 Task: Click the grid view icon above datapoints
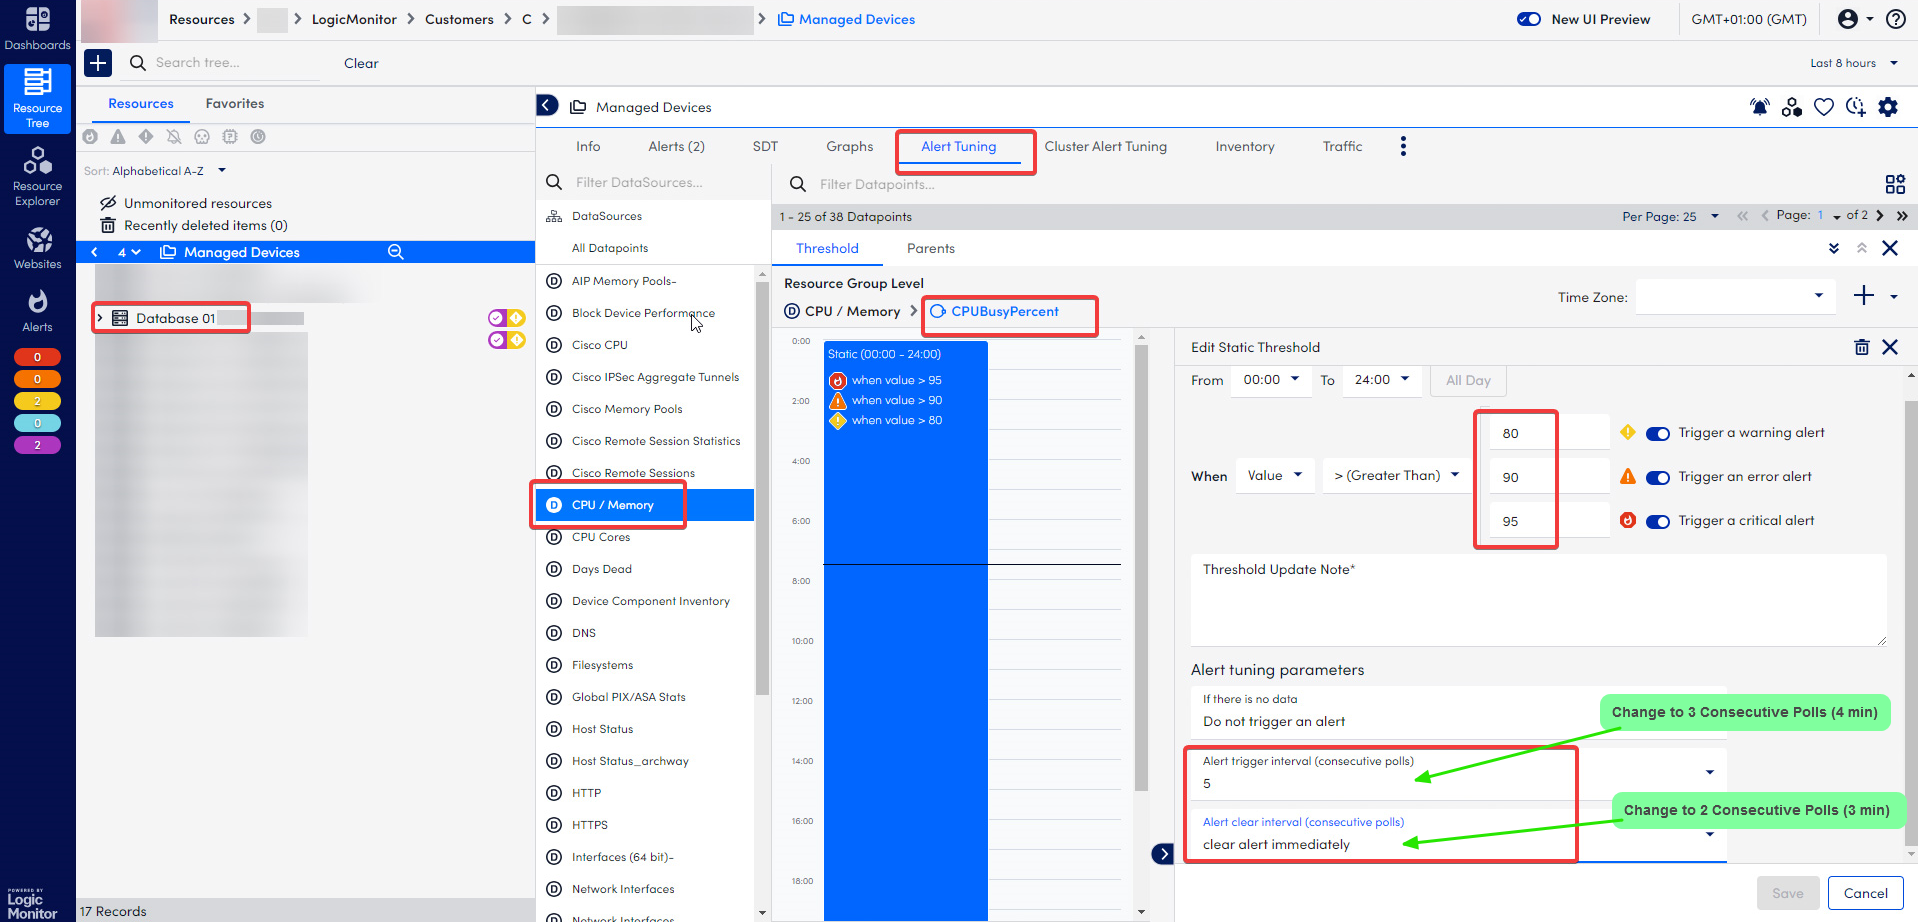click(x=1895, y=184)
